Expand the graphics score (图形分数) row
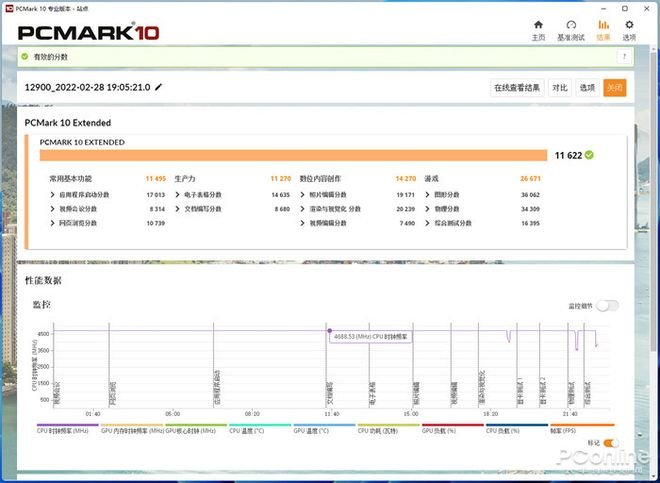 click(428, 195)
